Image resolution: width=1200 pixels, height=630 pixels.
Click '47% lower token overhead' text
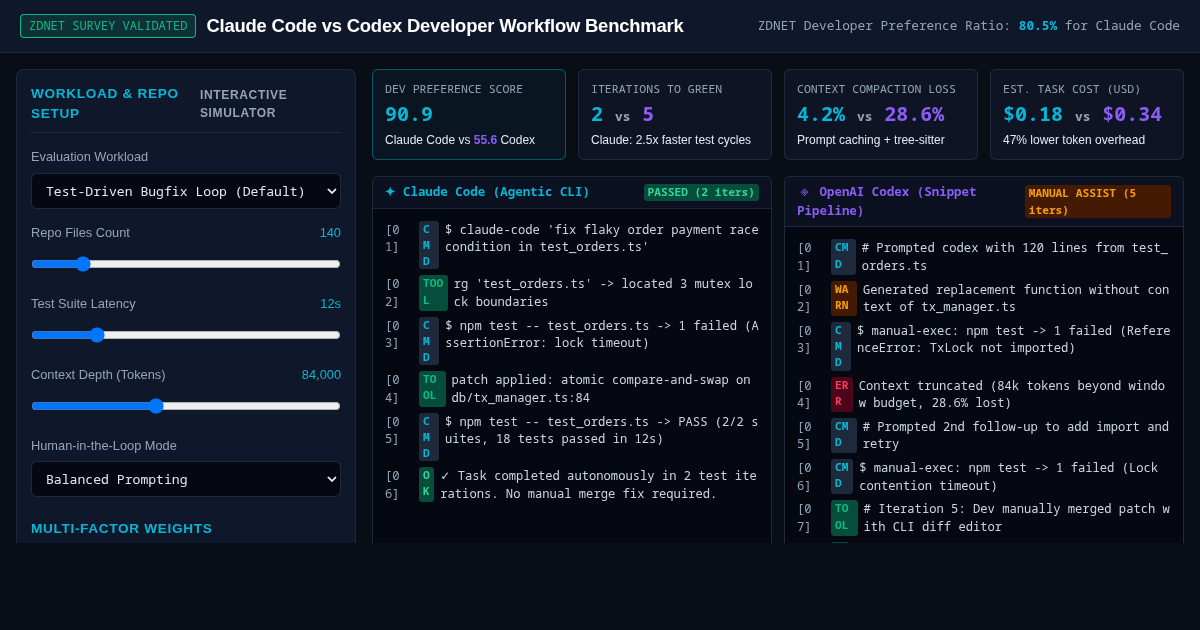(x=1074, y=140)
